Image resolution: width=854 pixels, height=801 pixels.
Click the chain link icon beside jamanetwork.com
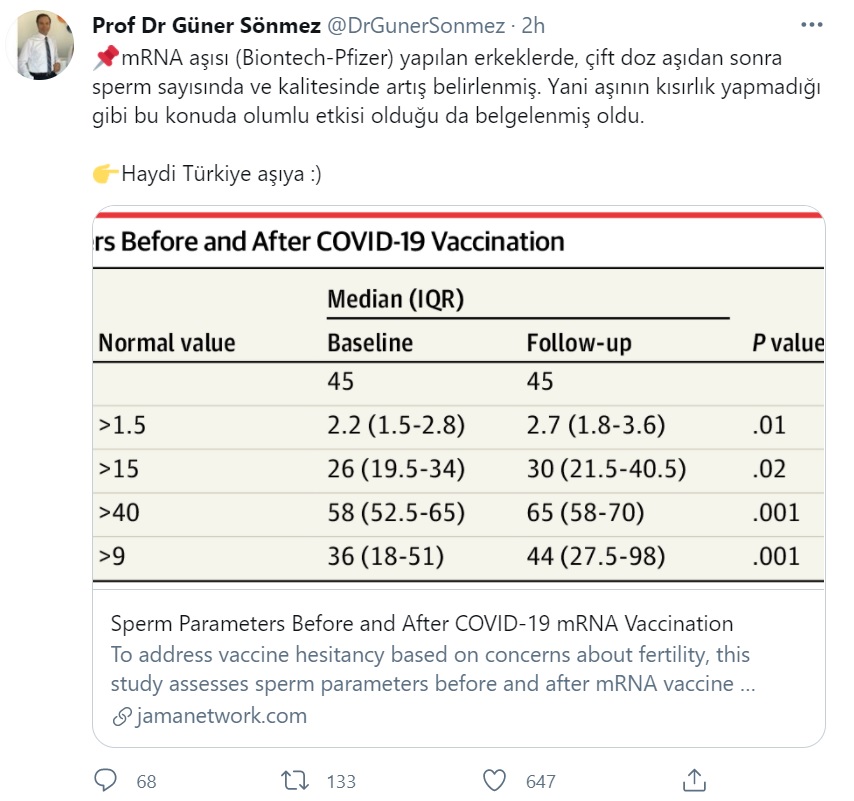[122, 717]
